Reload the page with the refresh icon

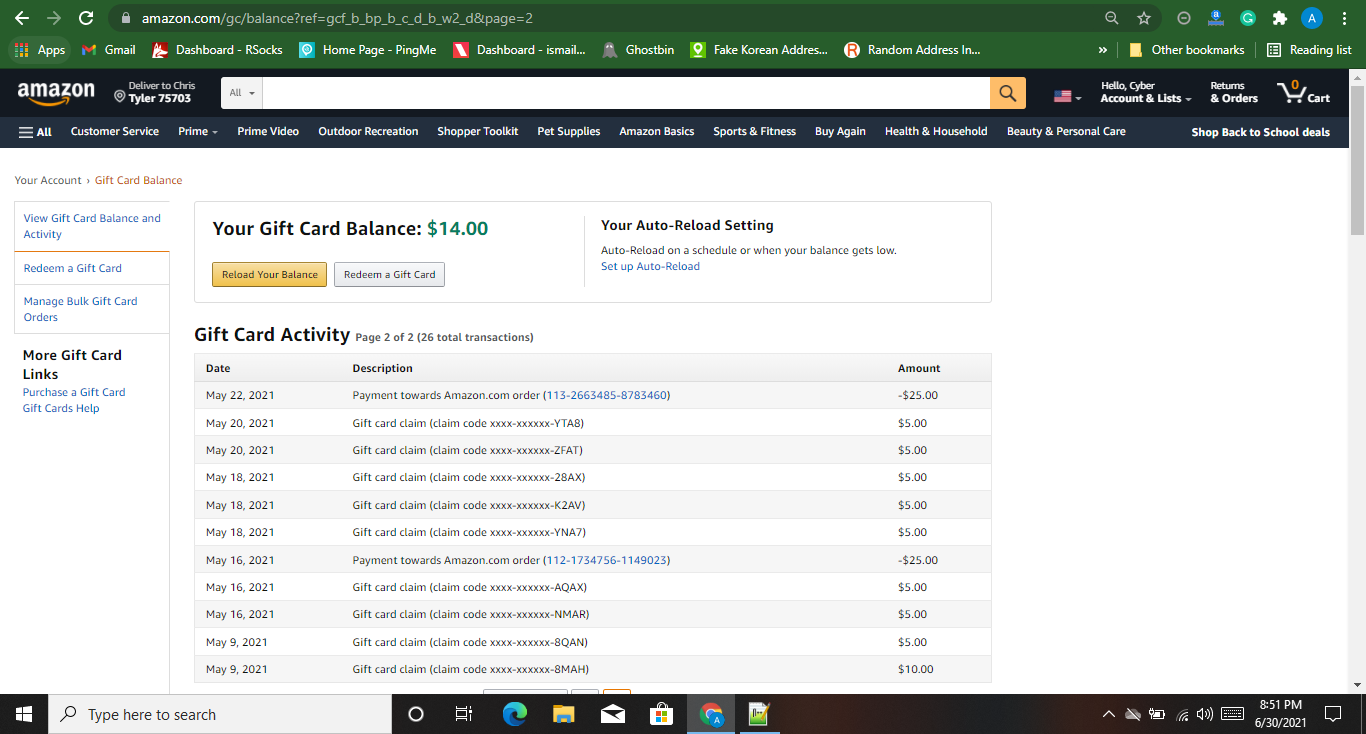(86, 18)
